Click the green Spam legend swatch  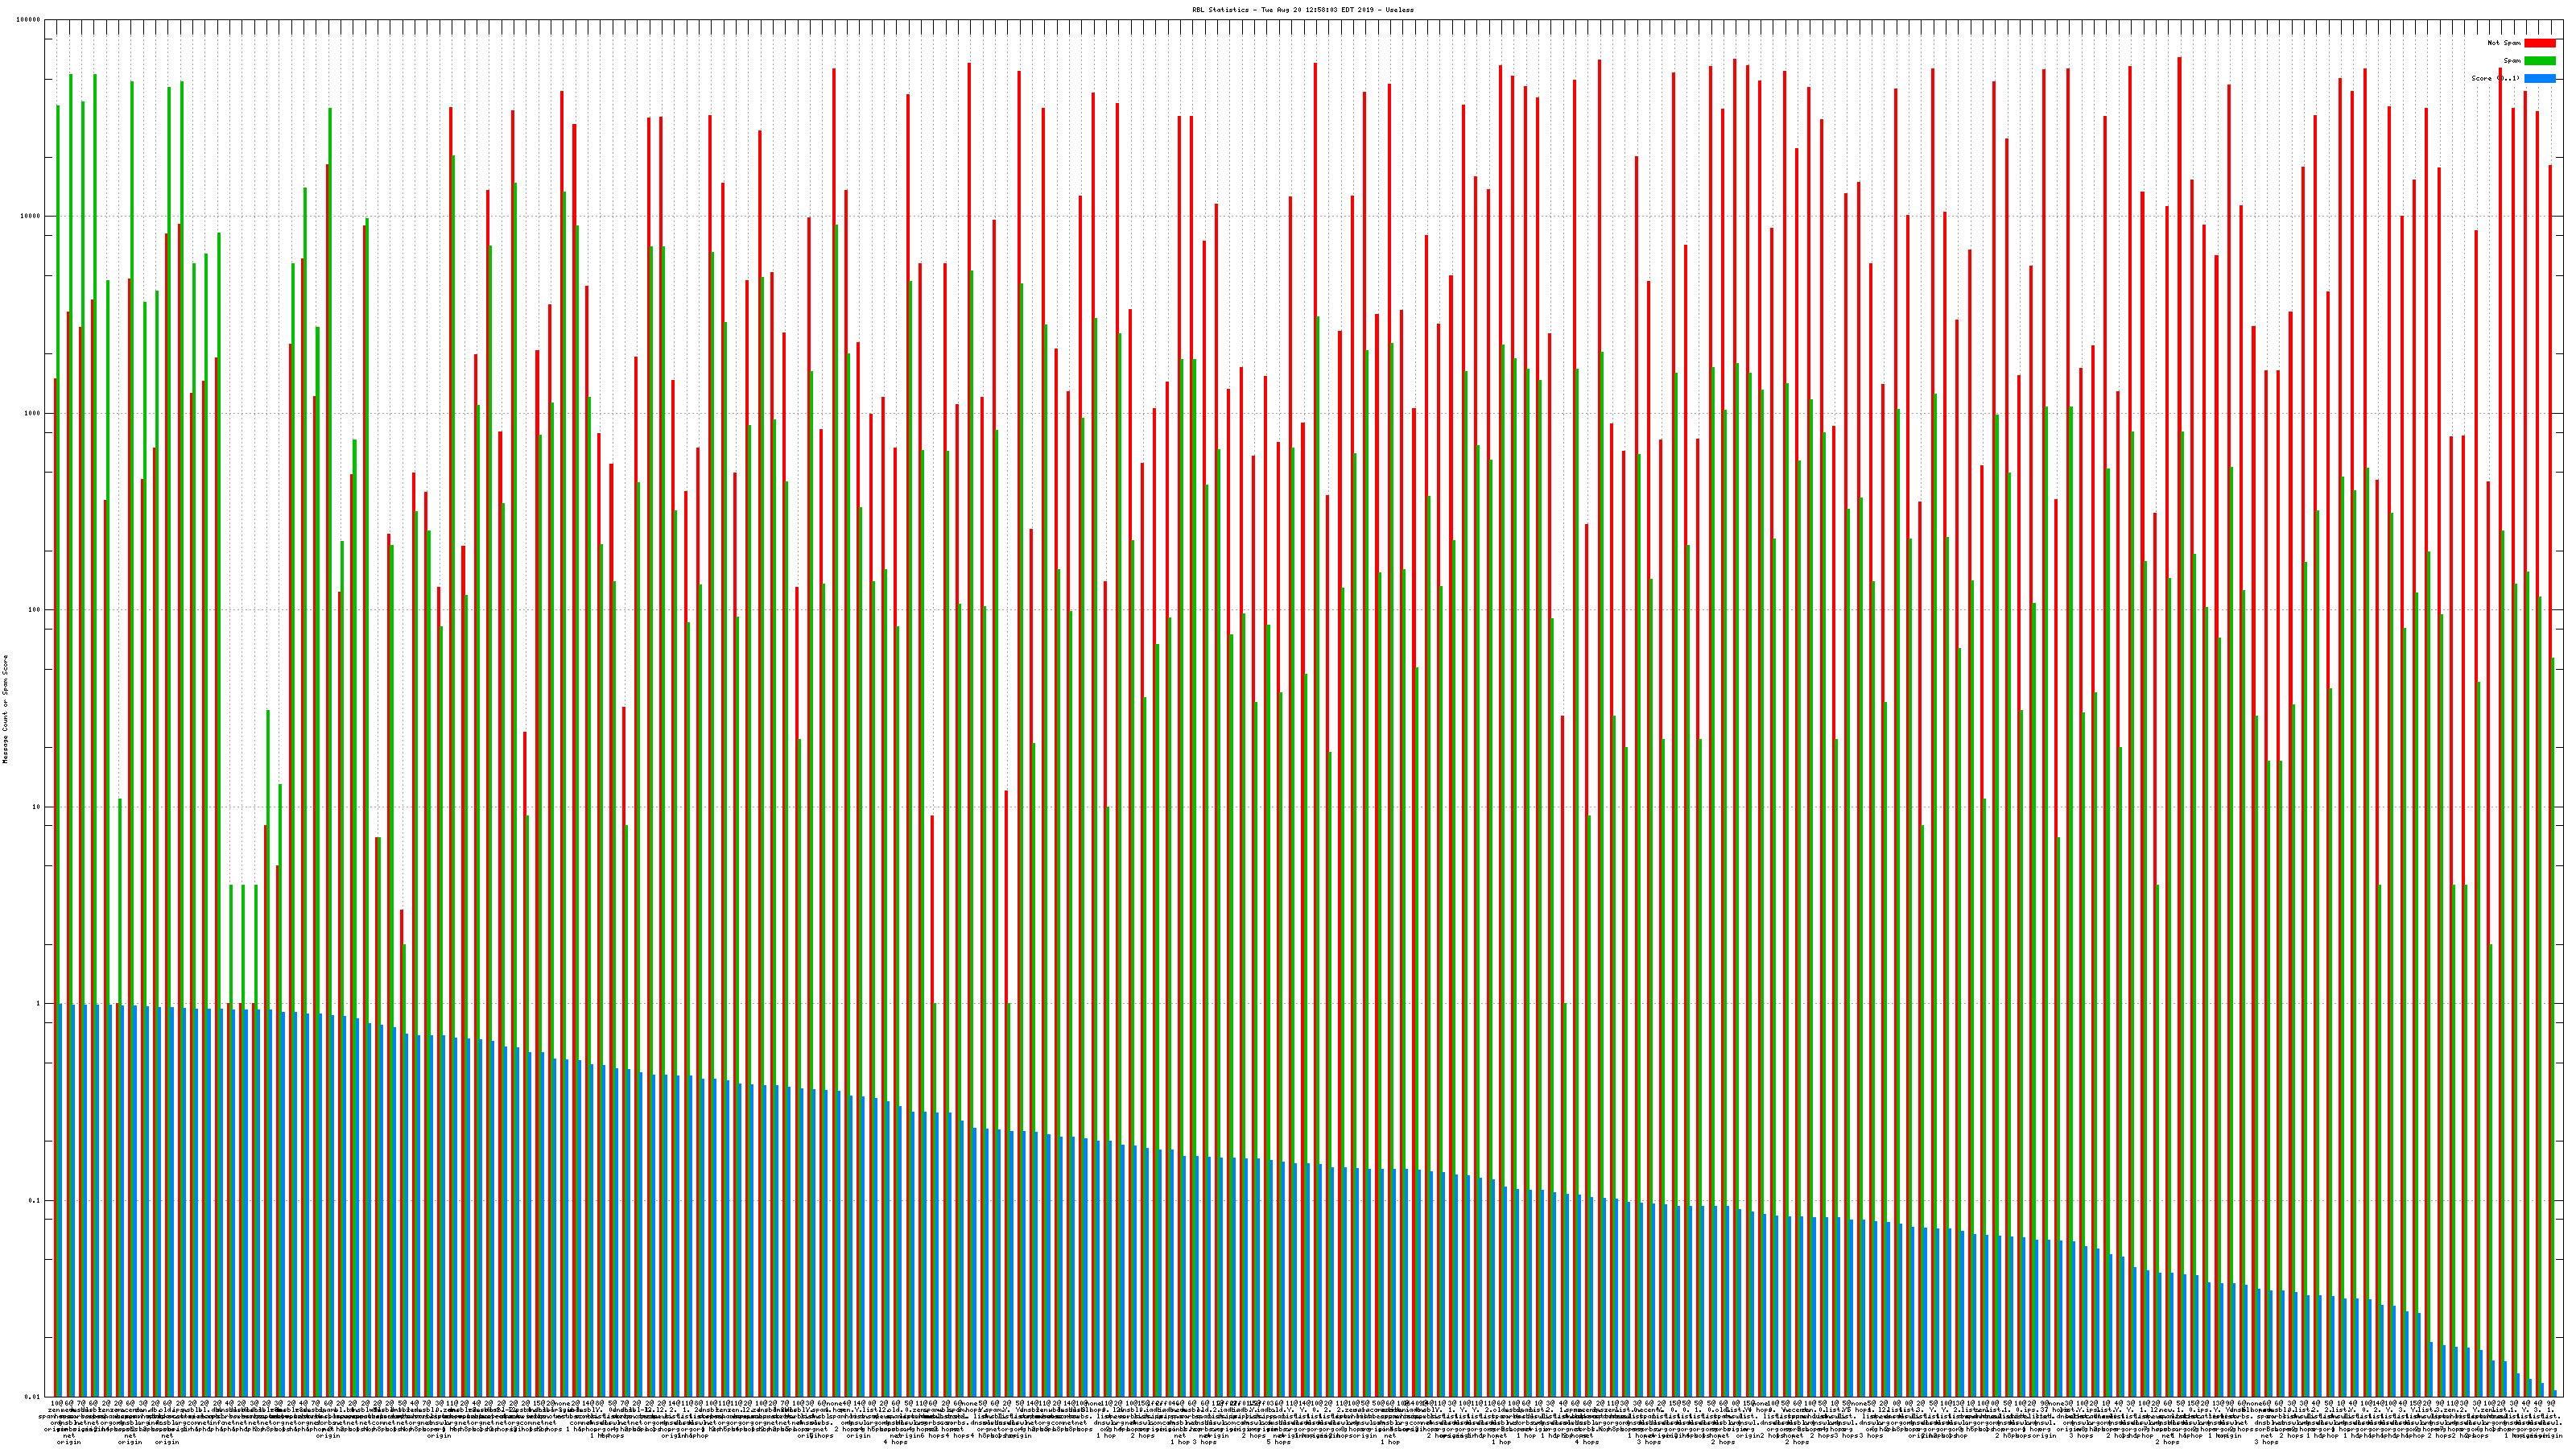[x=2539, y=61]
